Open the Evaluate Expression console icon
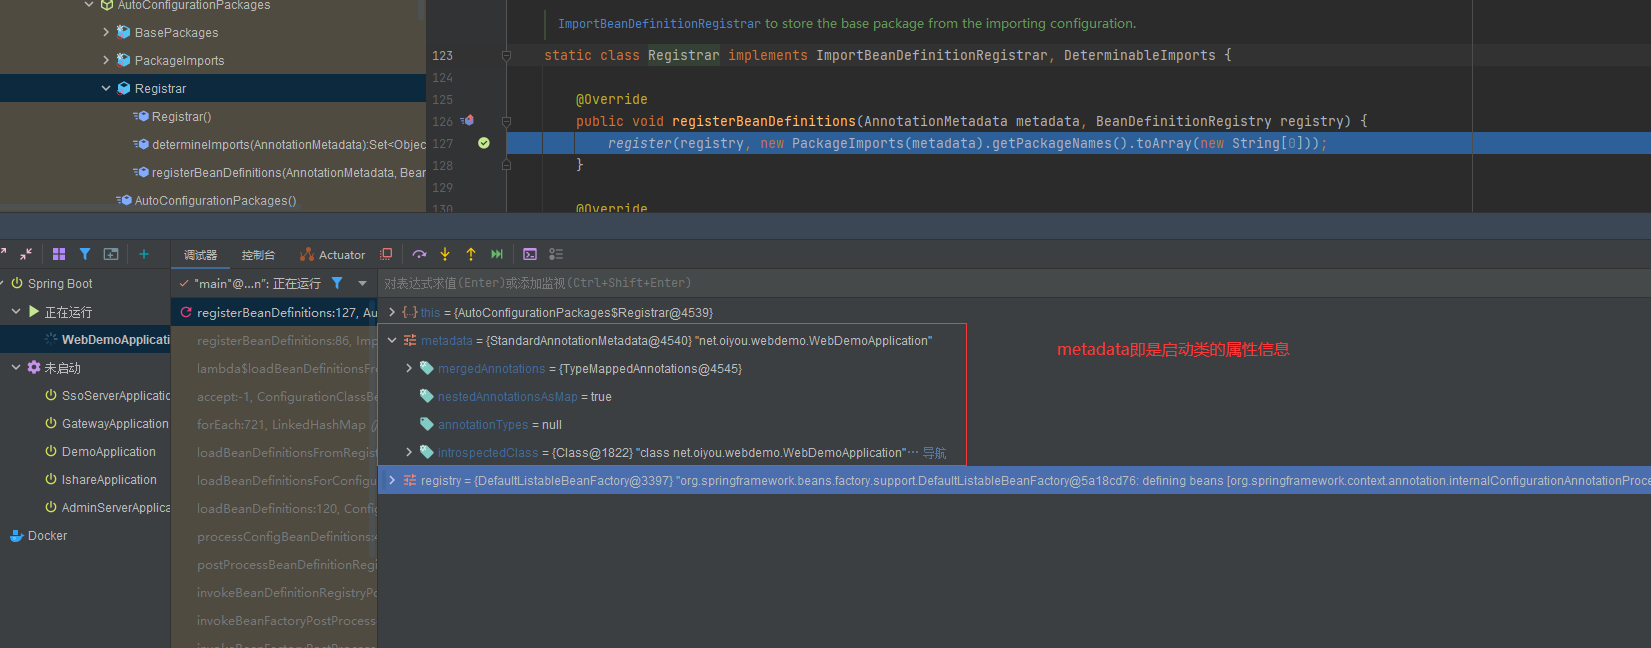Image resolution: width=1651 pixels, height=648 pixels. 530,254
